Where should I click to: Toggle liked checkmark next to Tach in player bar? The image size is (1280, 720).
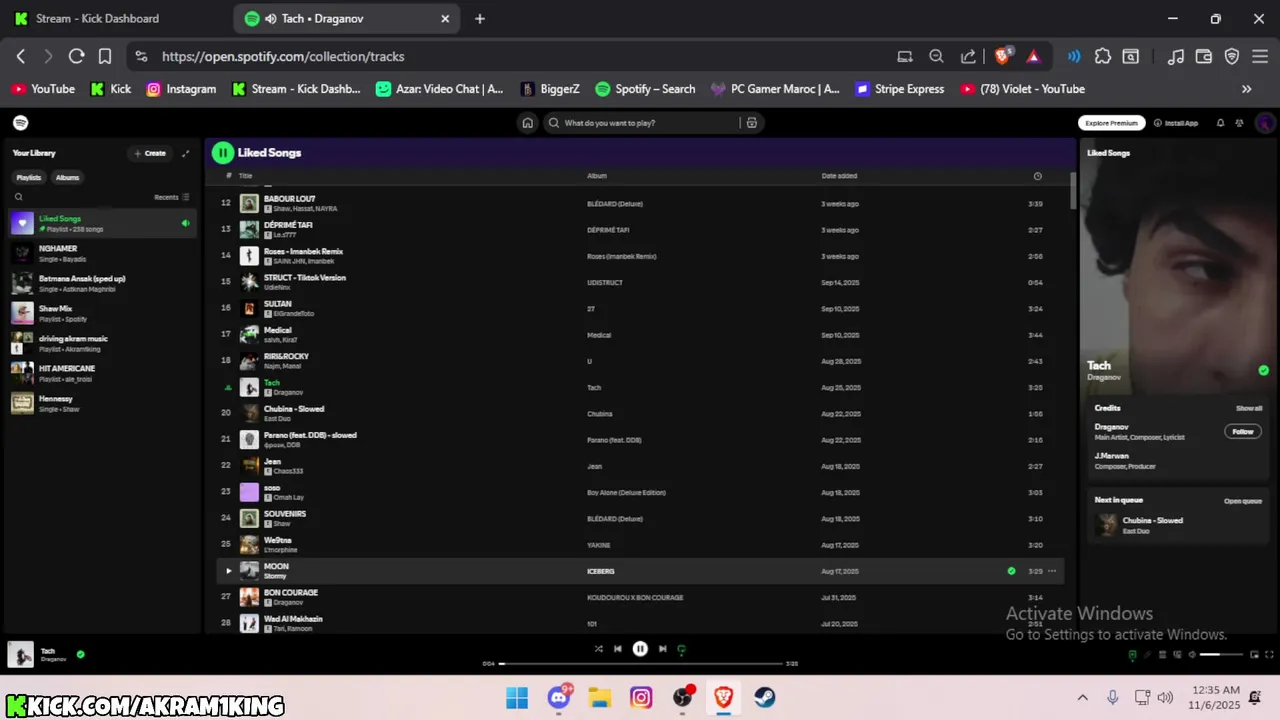click(80, 655)
